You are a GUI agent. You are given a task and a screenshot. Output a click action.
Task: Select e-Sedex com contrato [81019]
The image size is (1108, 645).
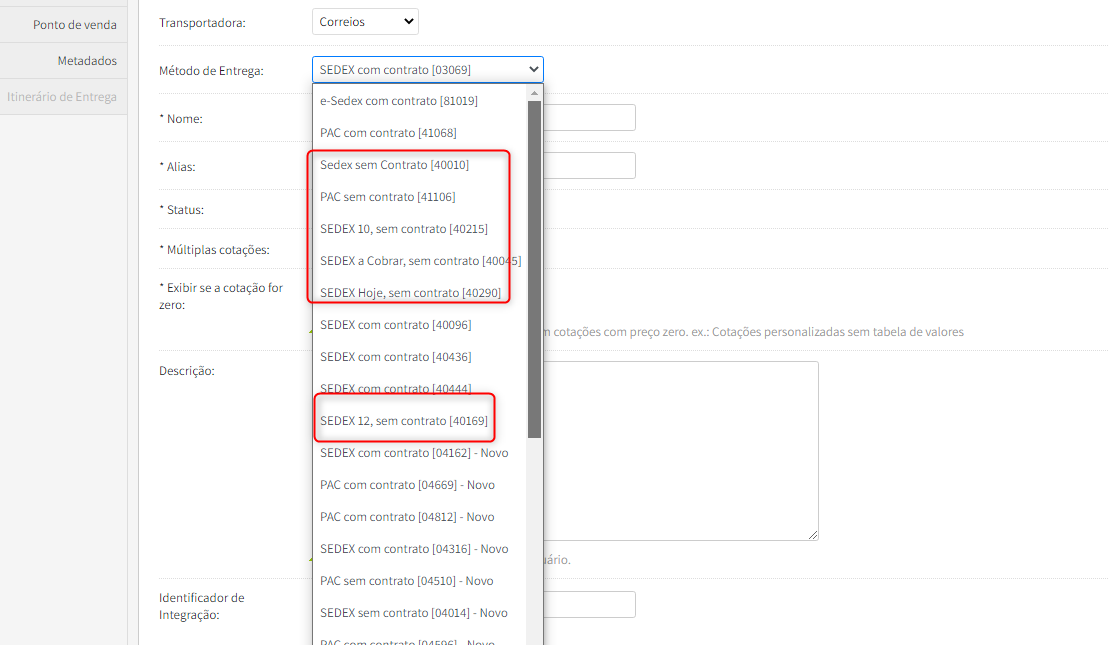[420, 101]
